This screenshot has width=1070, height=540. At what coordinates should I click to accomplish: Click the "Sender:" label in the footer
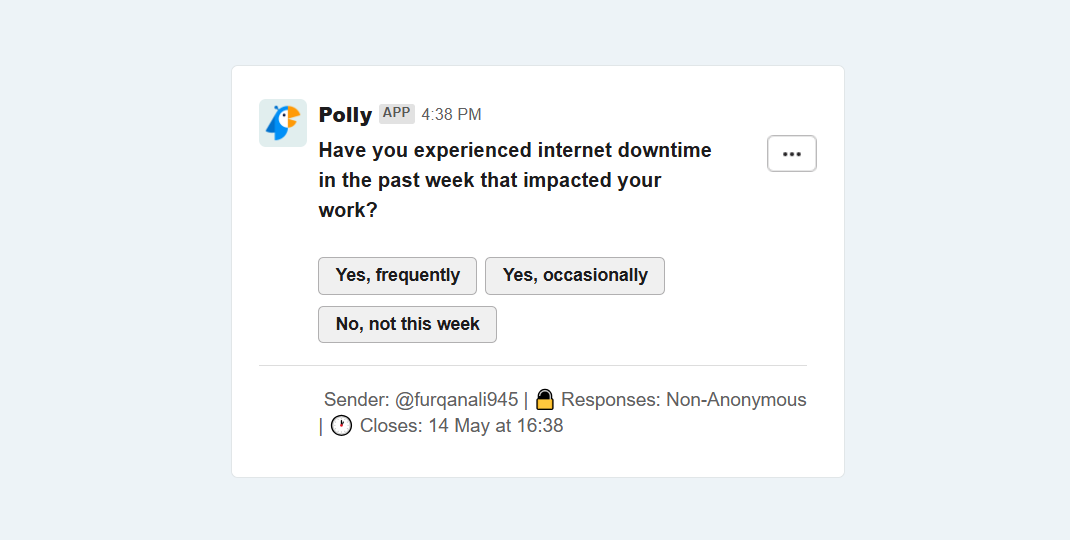(356, 399)
